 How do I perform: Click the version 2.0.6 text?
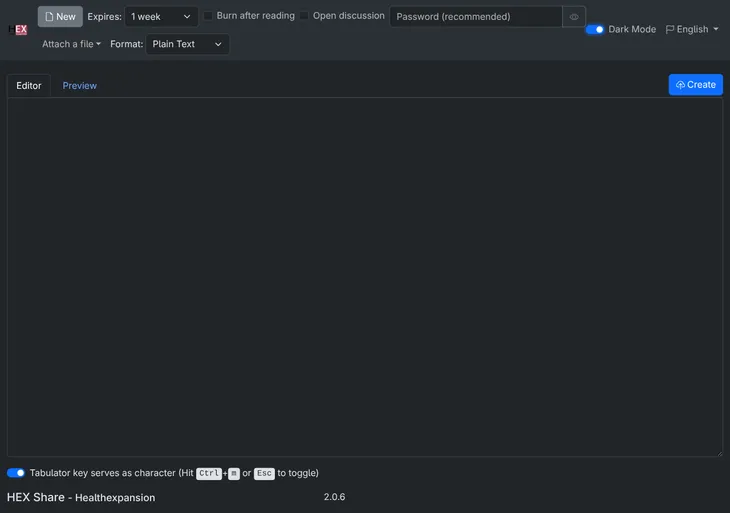click(x=334, y=497)
